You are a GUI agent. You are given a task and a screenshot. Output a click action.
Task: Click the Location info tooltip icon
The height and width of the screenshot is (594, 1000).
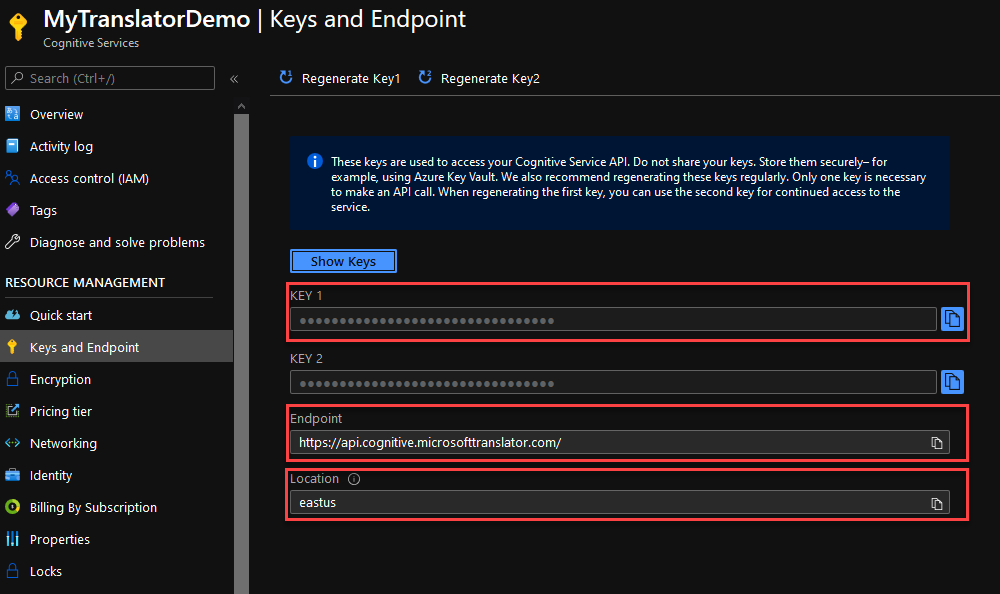tap(354, 479)
